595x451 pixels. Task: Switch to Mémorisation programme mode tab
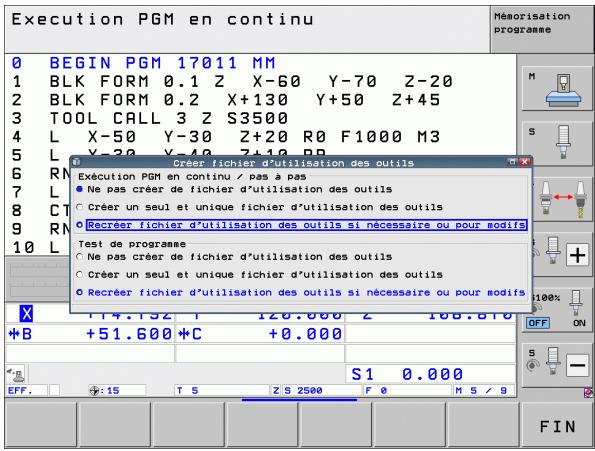tap(541, 30)
